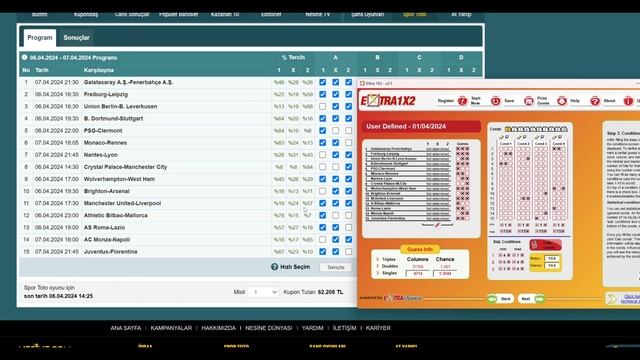
Task: Click the Temizle button
Action: pyautogui.click(x=336, y=267)
